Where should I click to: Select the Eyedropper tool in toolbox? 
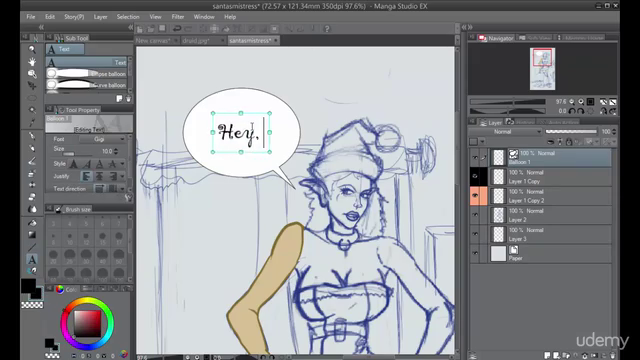pyautogui.click(x=32, y=122)
